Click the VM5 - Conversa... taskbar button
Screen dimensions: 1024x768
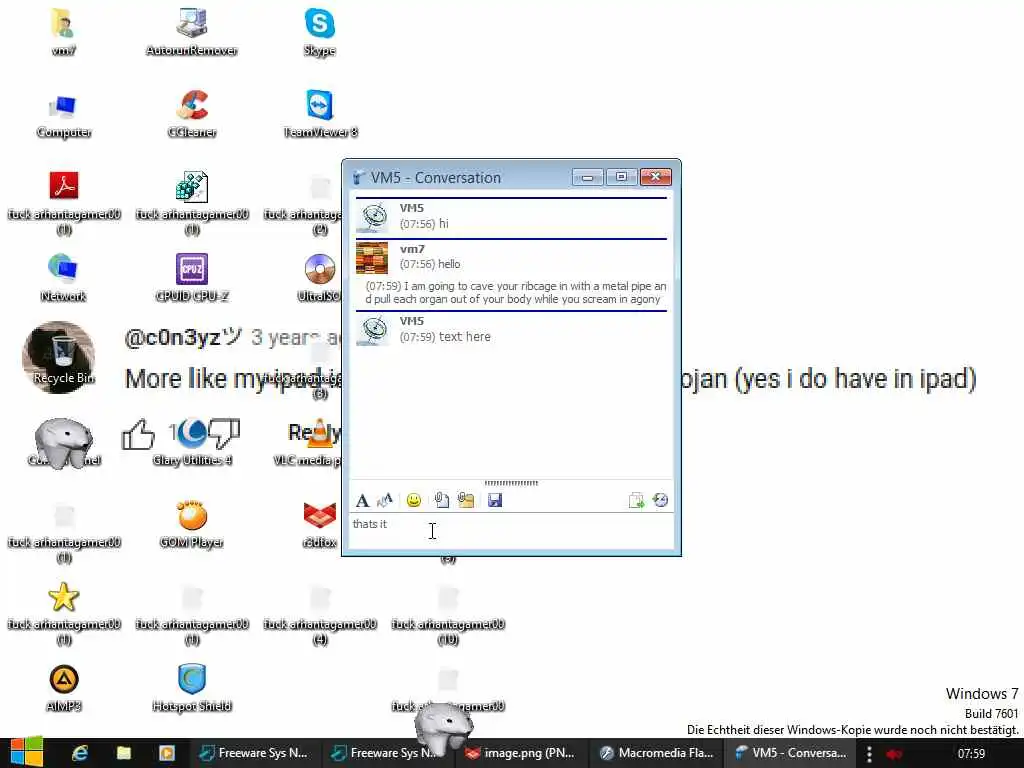790,753
